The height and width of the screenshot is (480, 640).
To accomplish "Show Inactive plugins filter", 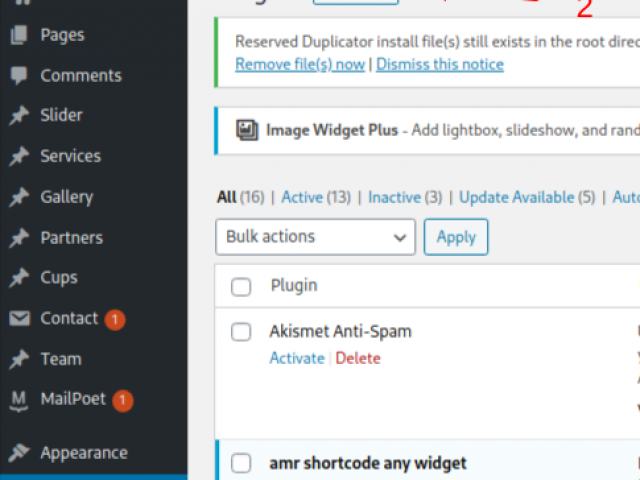I will click(x=394, y=198).
